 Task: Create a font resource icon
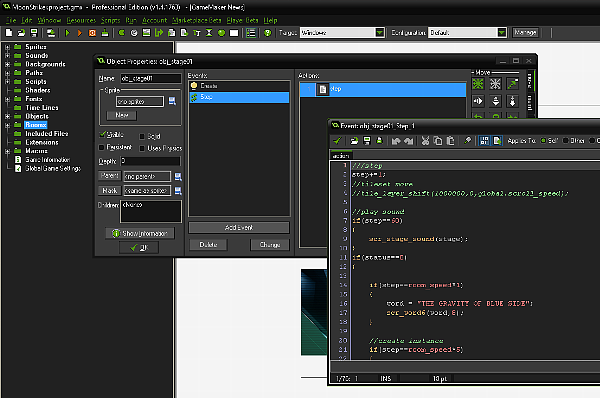[x=197, y=33]
